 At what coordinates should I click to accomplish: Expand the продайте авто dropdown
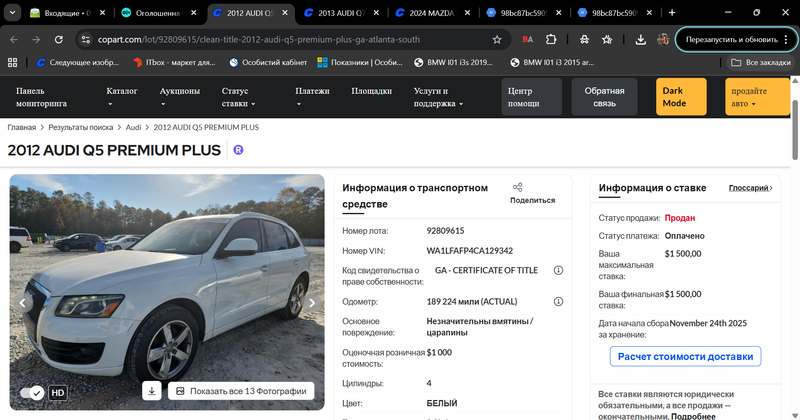757,97
